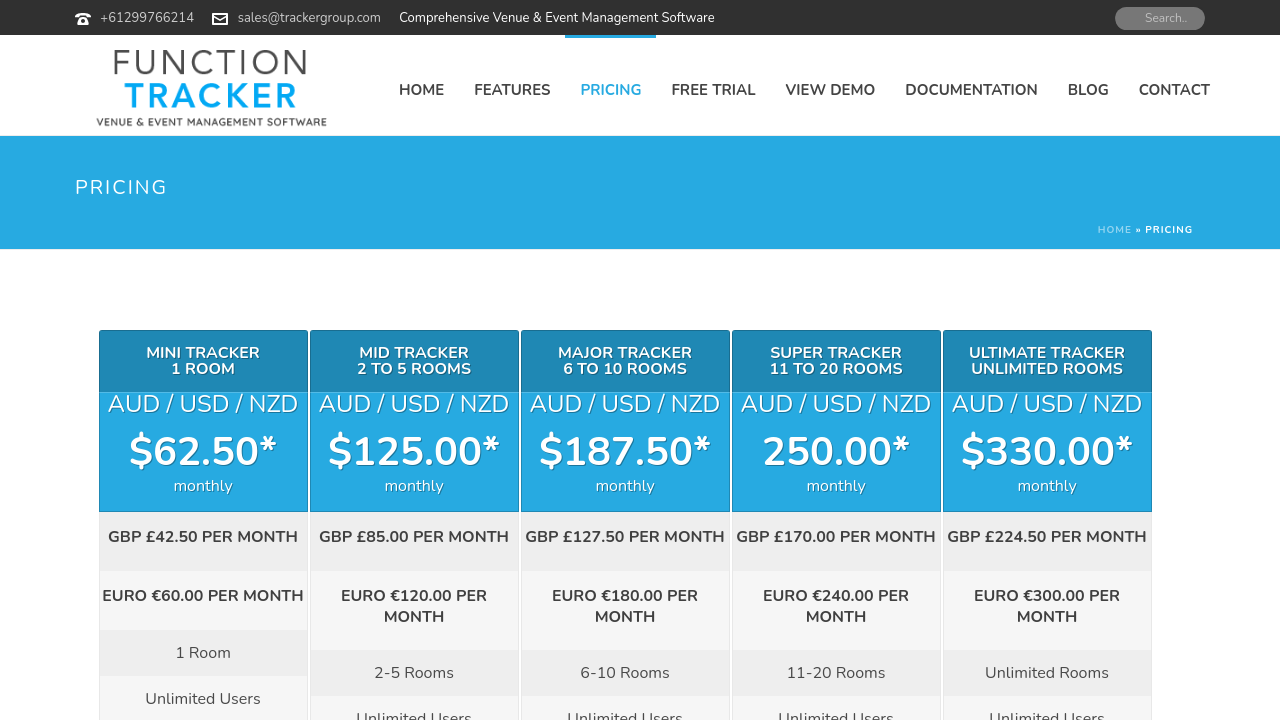
Task: Click the Comprehensive Venue & Event Management tagline
Action: [557, 18]
